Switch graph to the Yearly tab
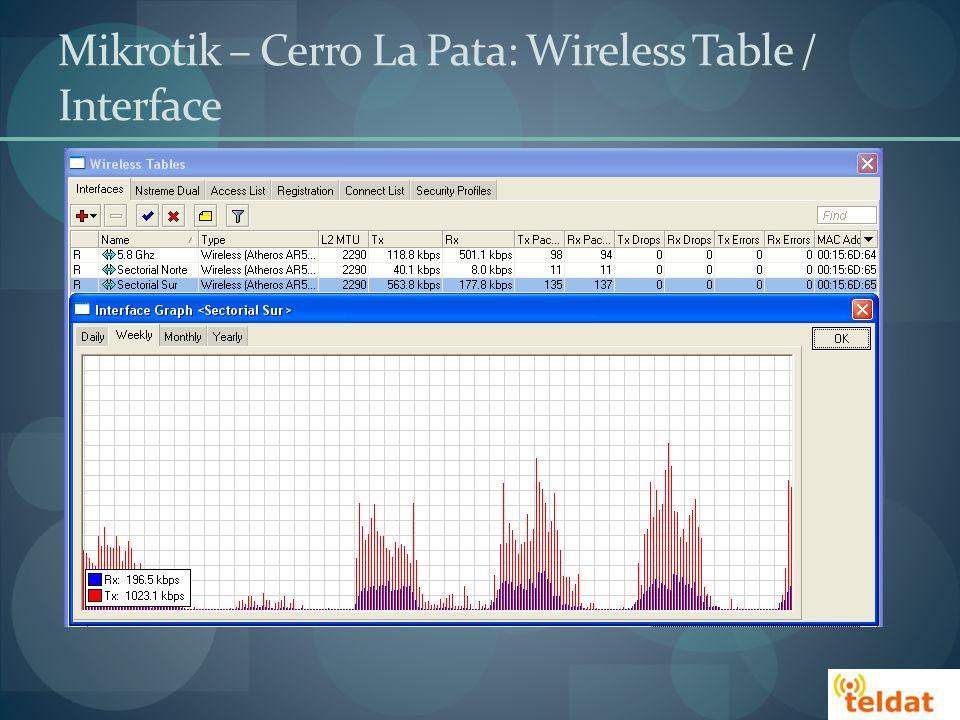Viewport: 960px width, 720px height. coord(228,337)
